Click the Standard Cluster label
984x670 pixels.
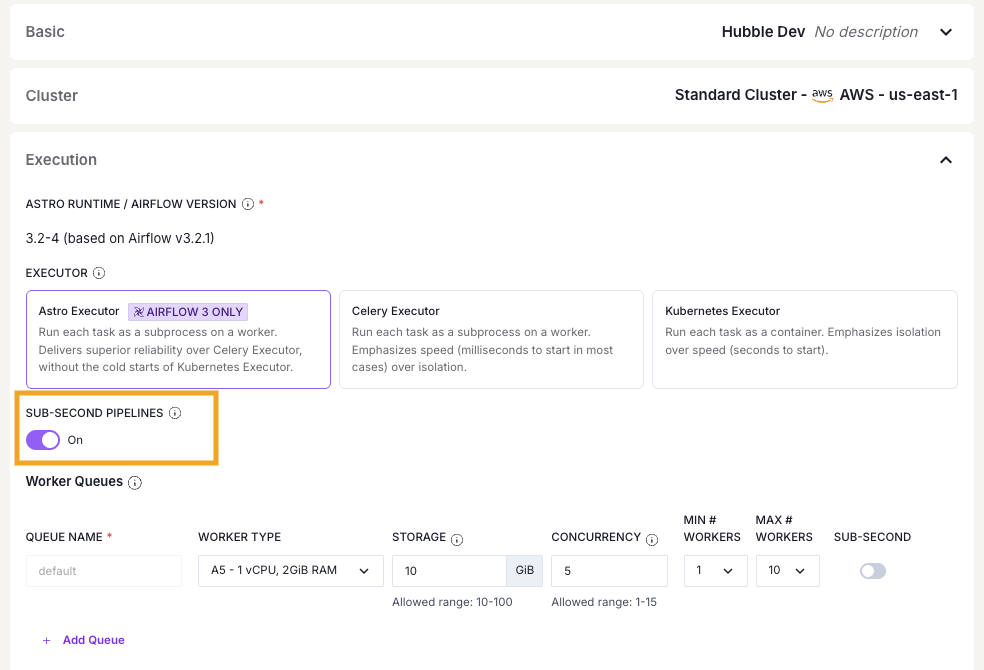point(735,95)
